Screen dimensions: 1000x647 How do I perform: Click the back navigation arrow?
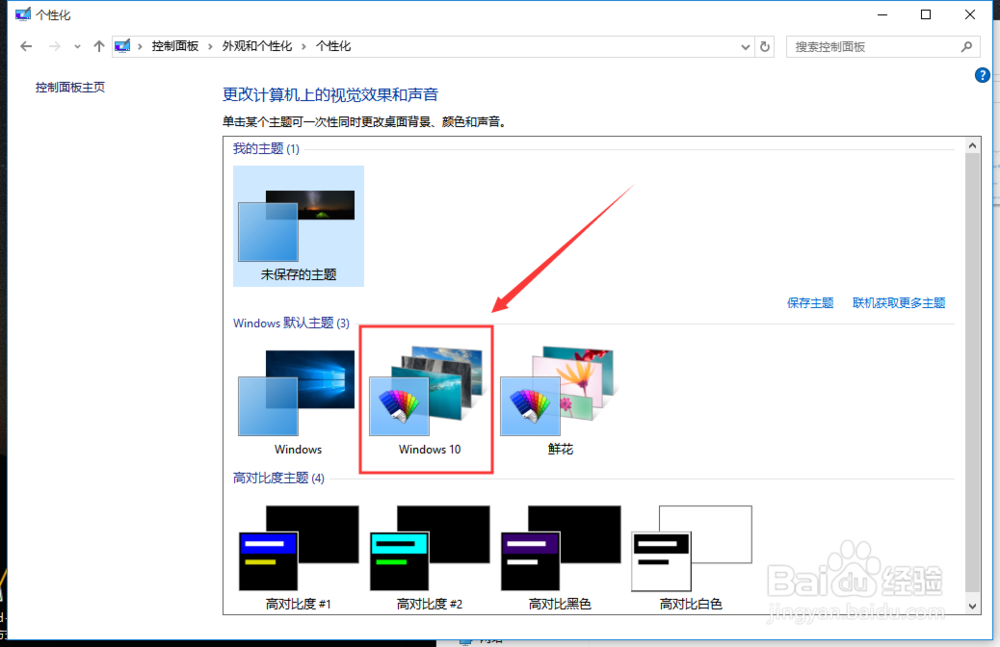24,46
